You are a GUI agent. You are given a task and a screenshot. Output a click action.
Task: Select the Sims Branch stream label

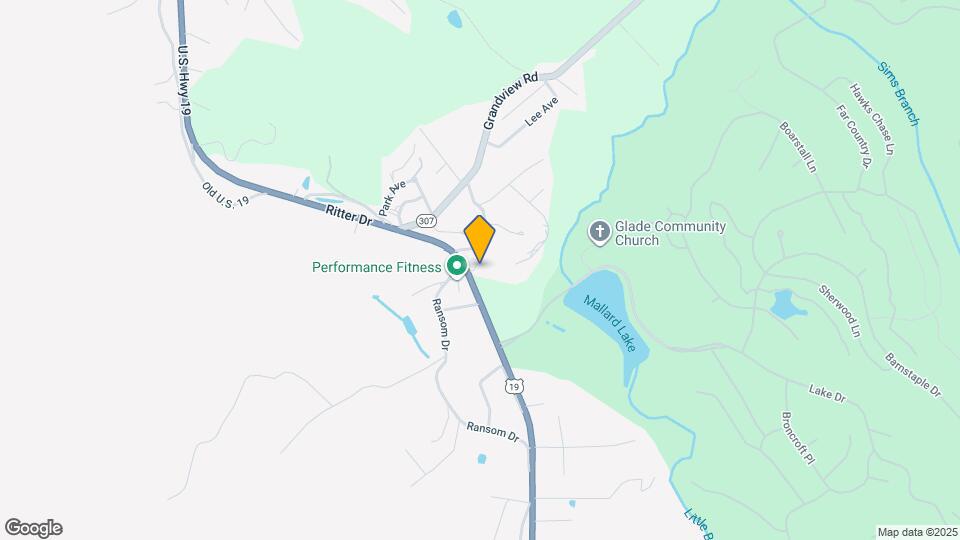(x=898, y=94)
